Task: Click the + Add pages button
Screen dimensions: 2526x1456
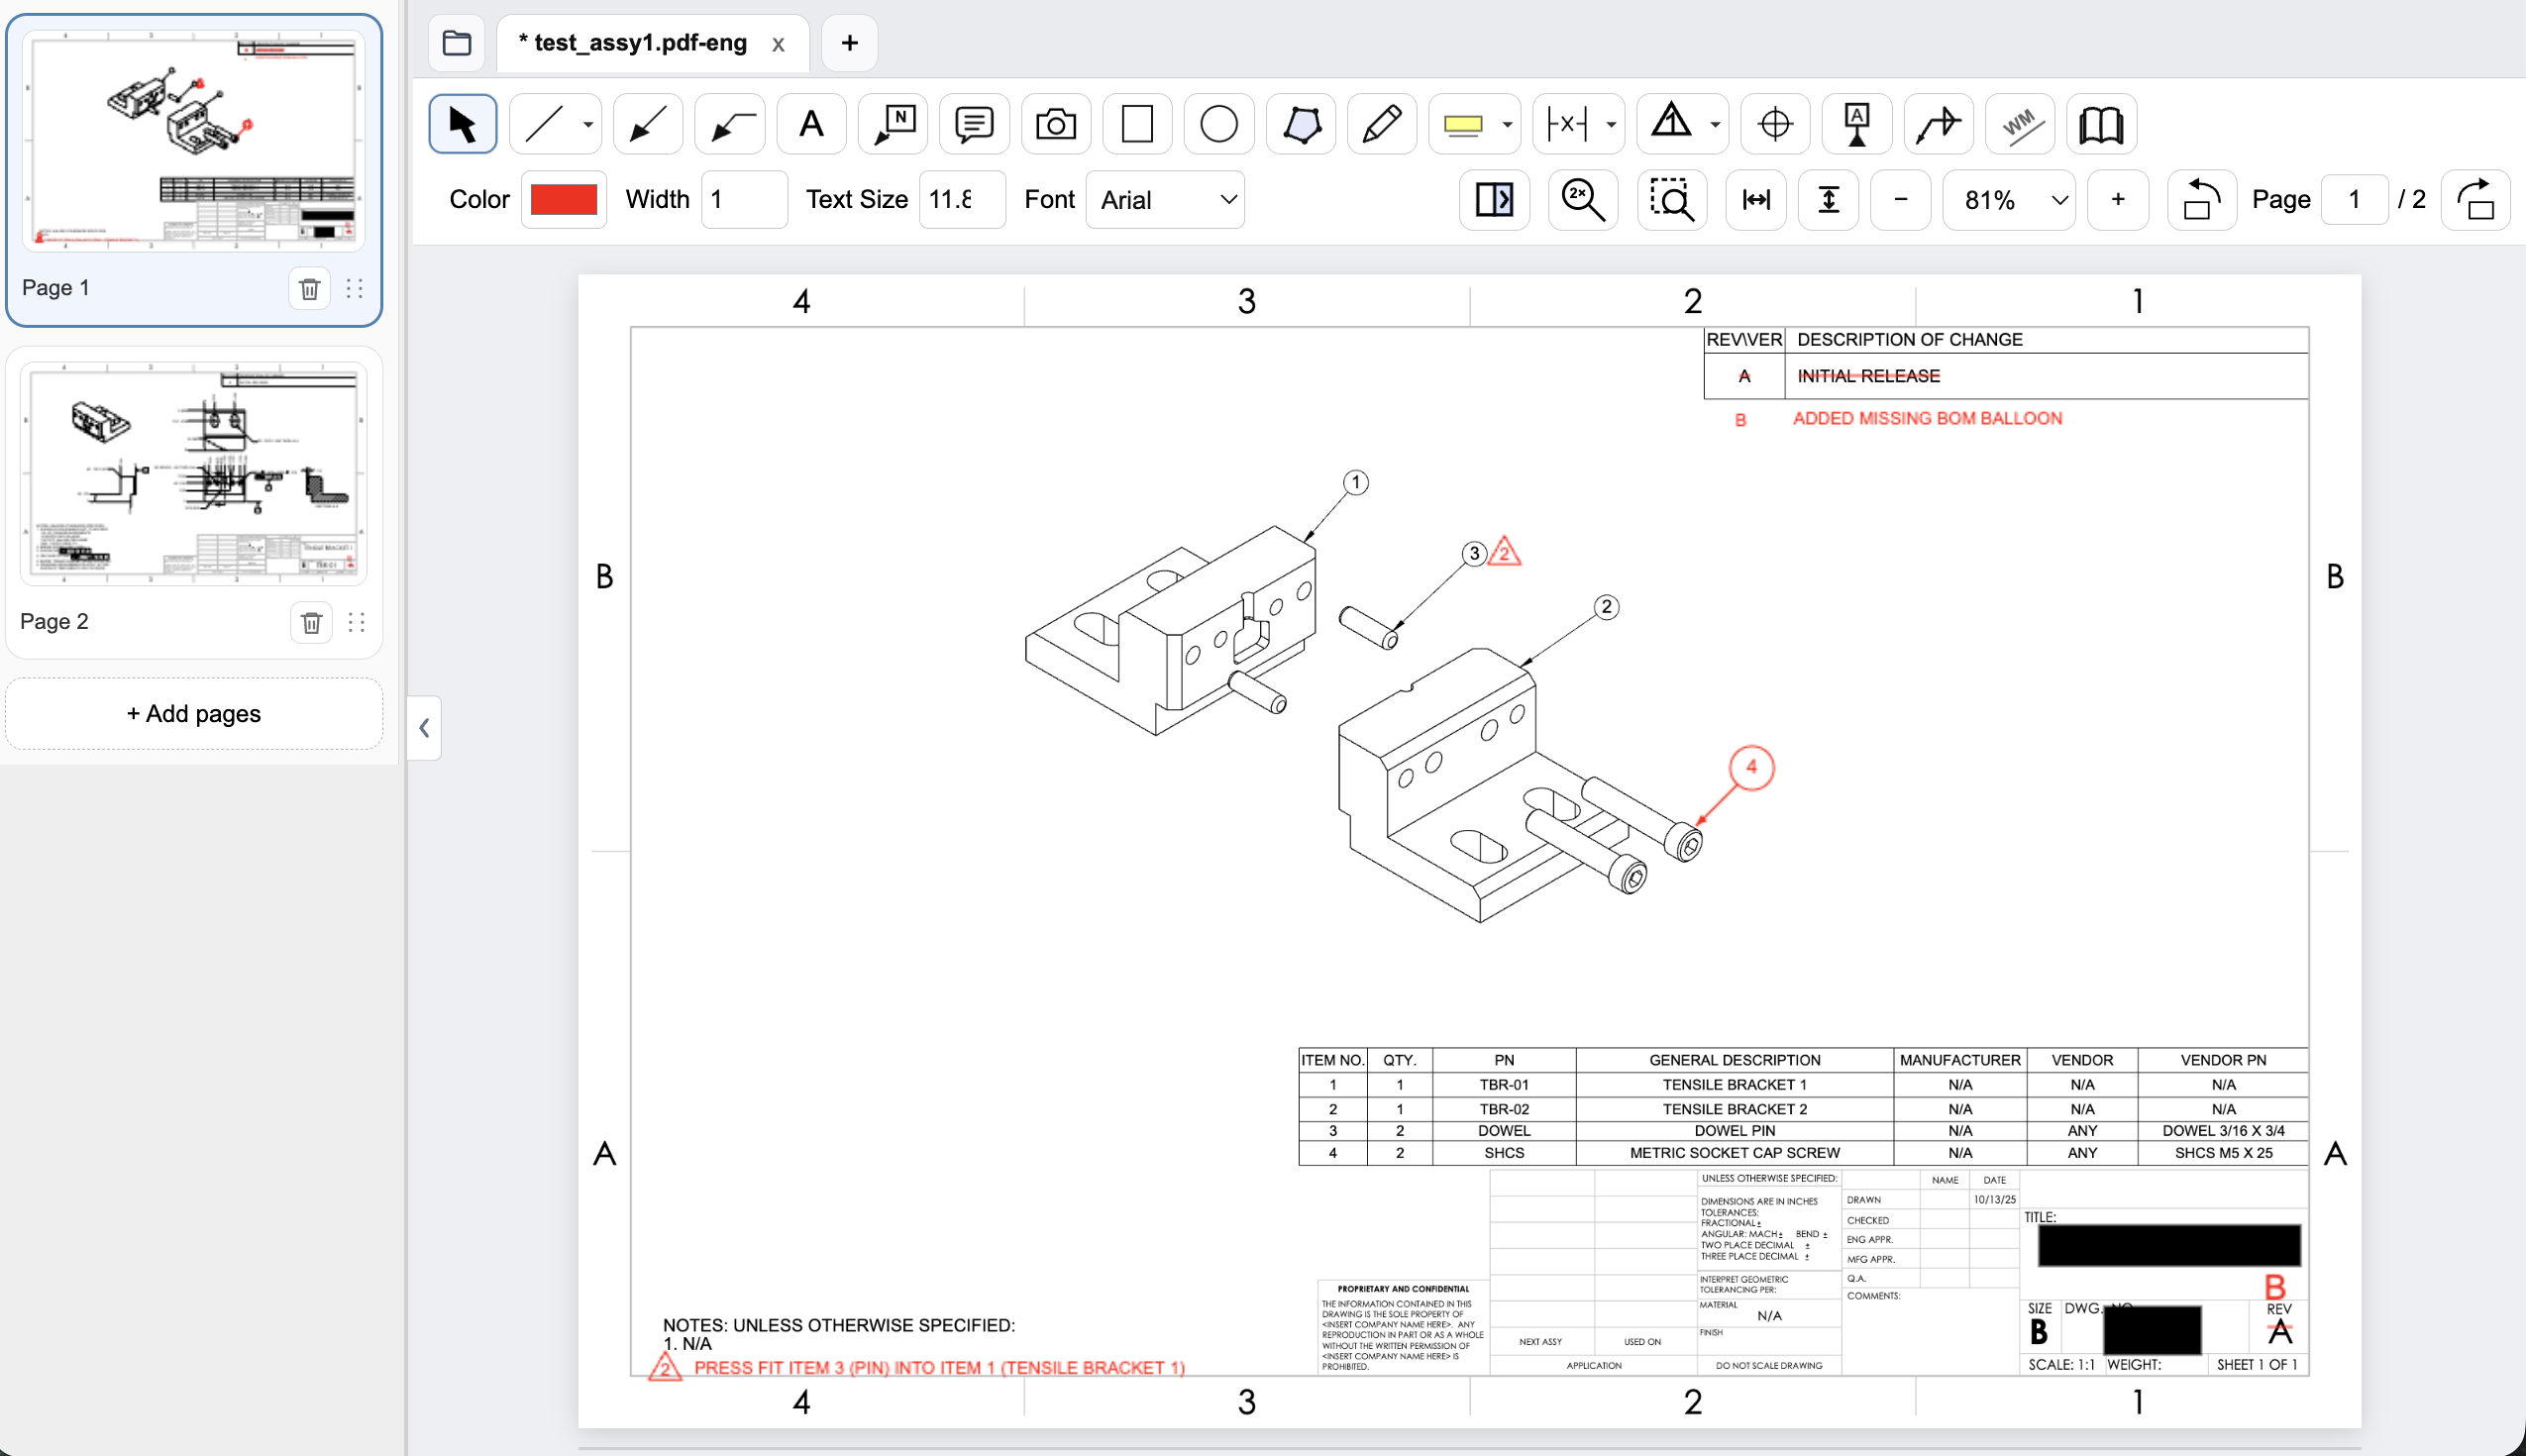Action: pyautogui.click(x=194, y=714)
